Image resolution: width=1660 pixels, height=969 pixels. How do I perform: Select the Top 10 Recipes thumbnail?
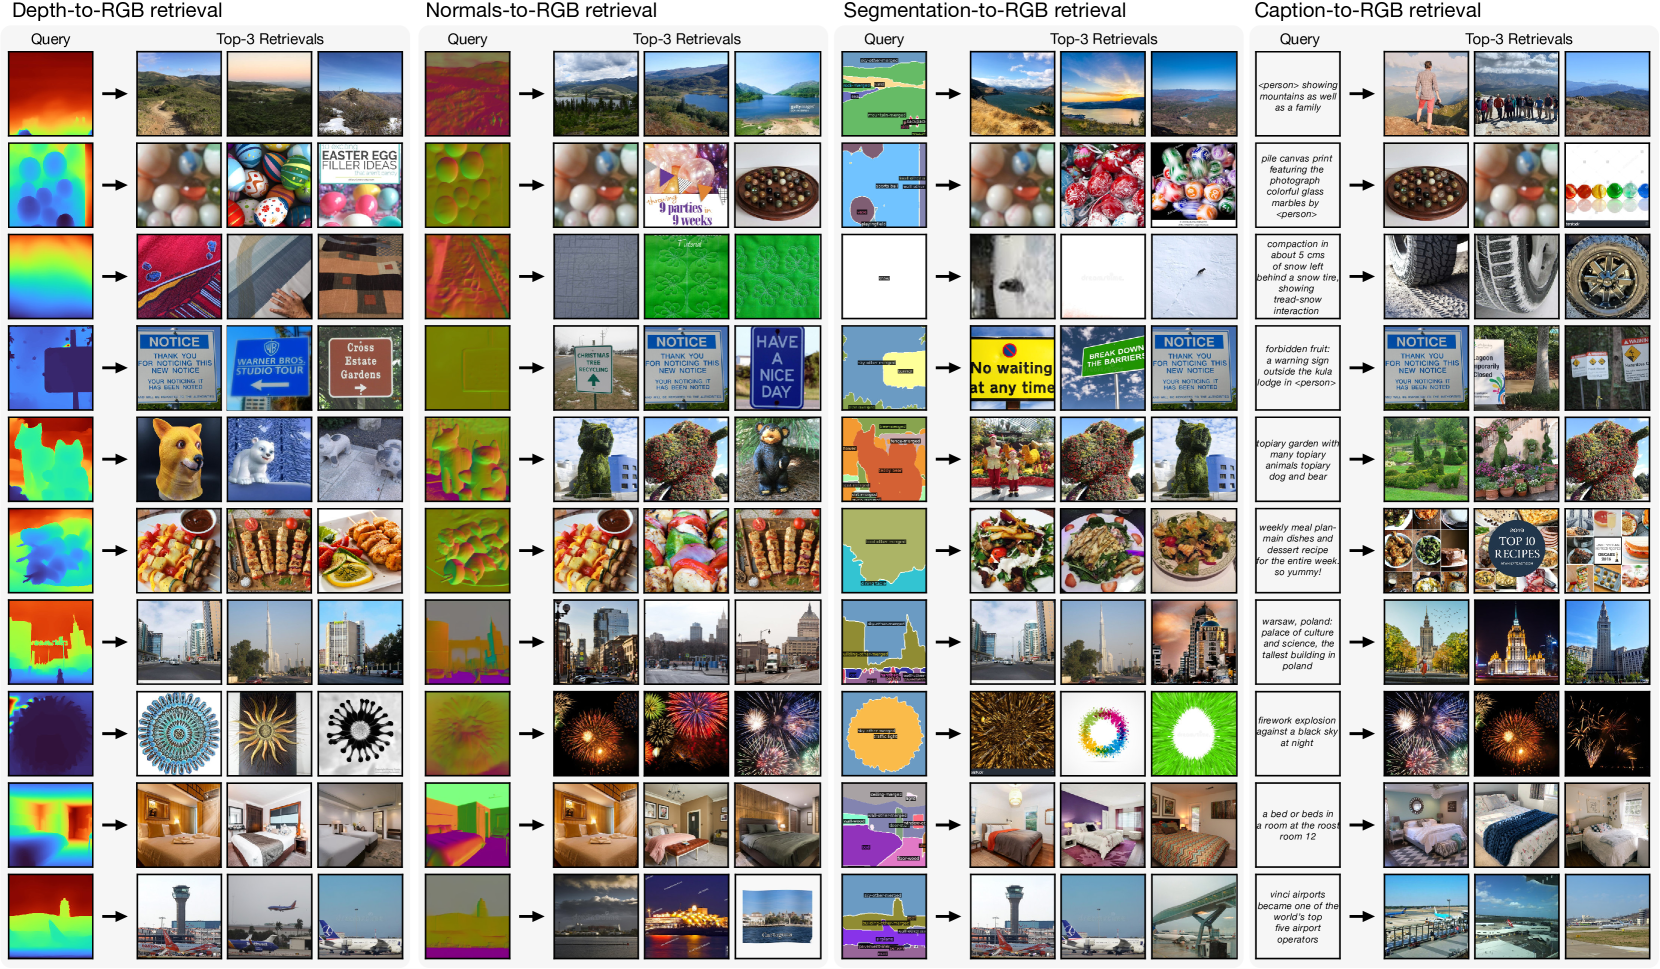point(1516,551)
